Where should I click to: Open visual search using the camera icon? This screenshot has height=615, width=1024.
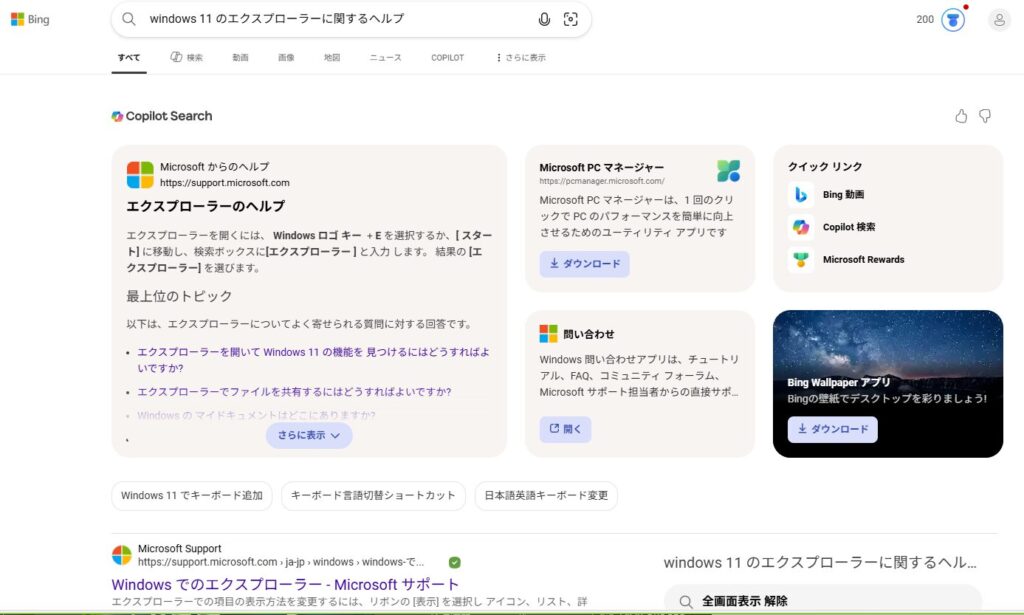pos(571,19)
